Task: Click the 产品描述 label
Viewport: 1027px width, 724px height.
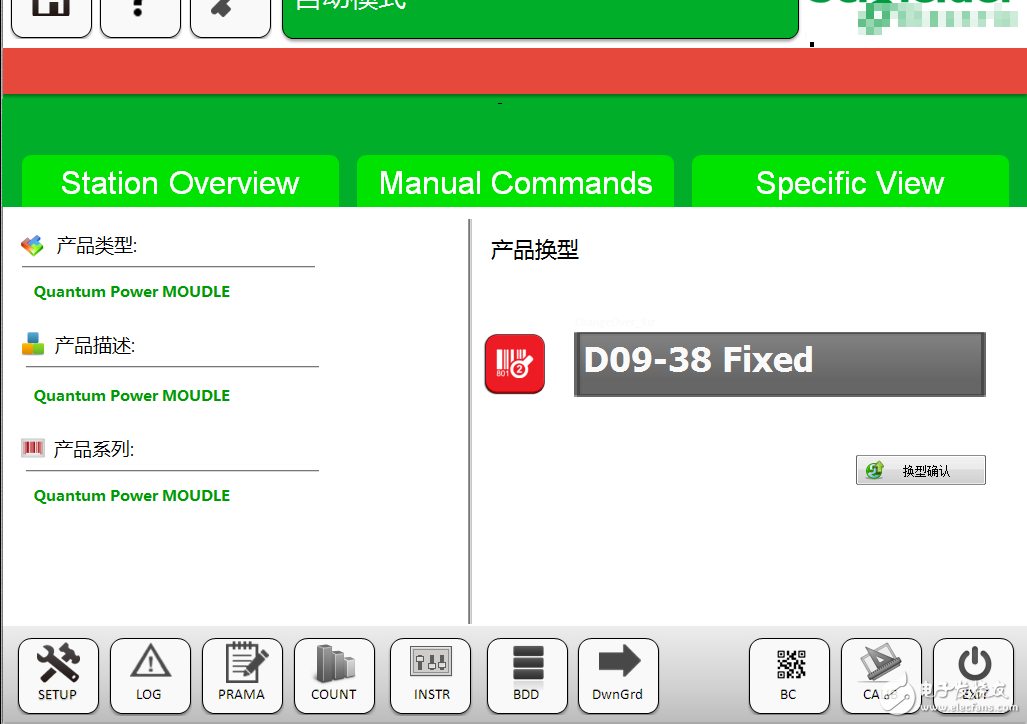Action: 95,345
